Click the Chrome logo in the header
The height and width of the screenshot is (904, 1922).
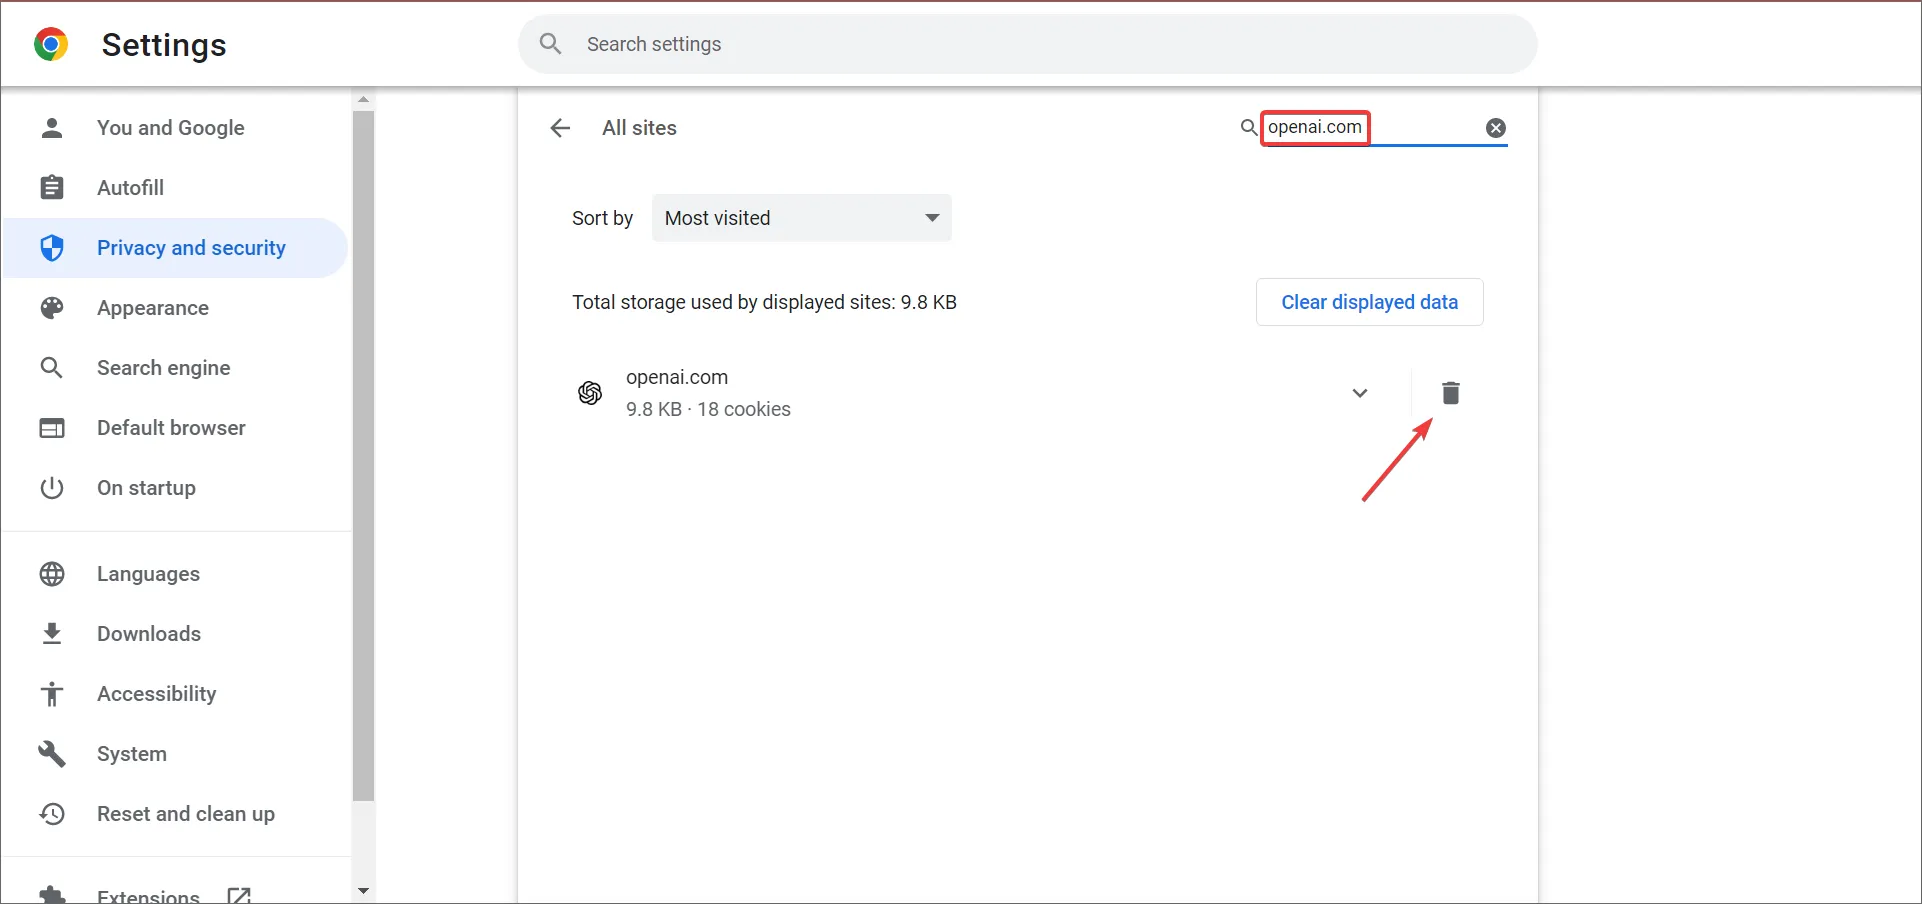(51, 44)
